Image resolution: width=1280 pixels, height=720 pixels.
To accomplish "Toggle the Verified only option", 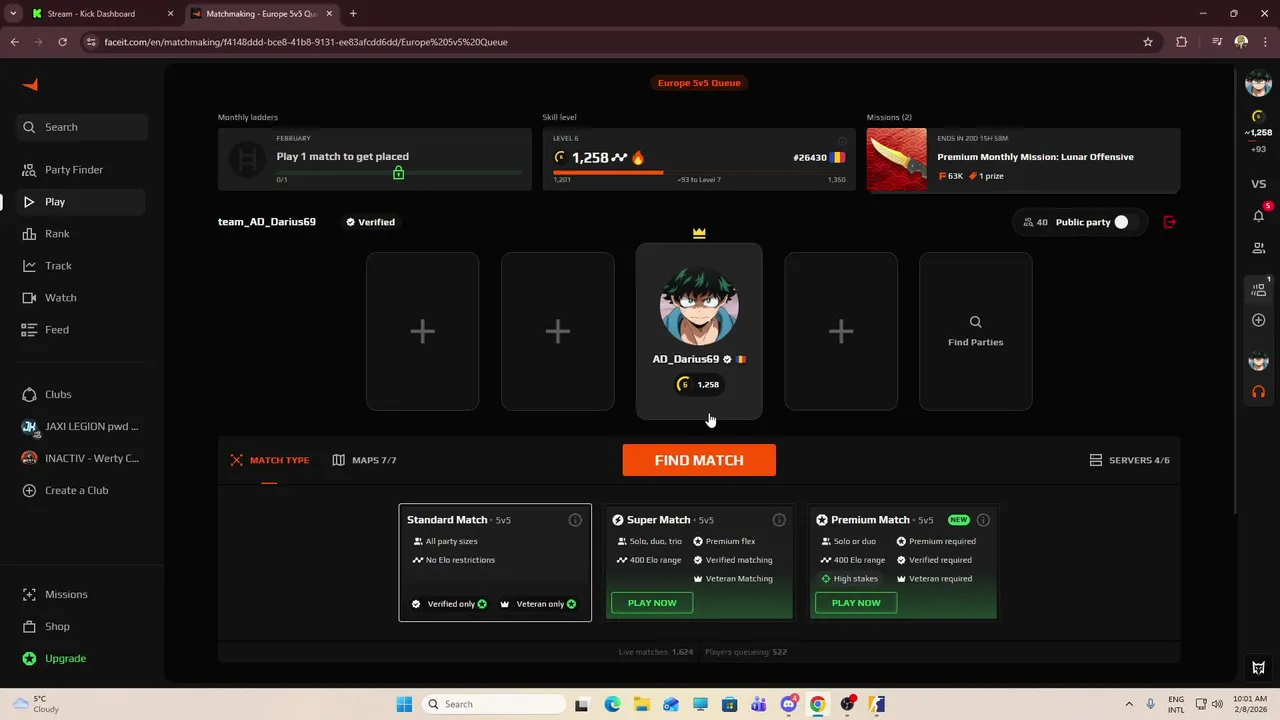I will click(450, 604).
